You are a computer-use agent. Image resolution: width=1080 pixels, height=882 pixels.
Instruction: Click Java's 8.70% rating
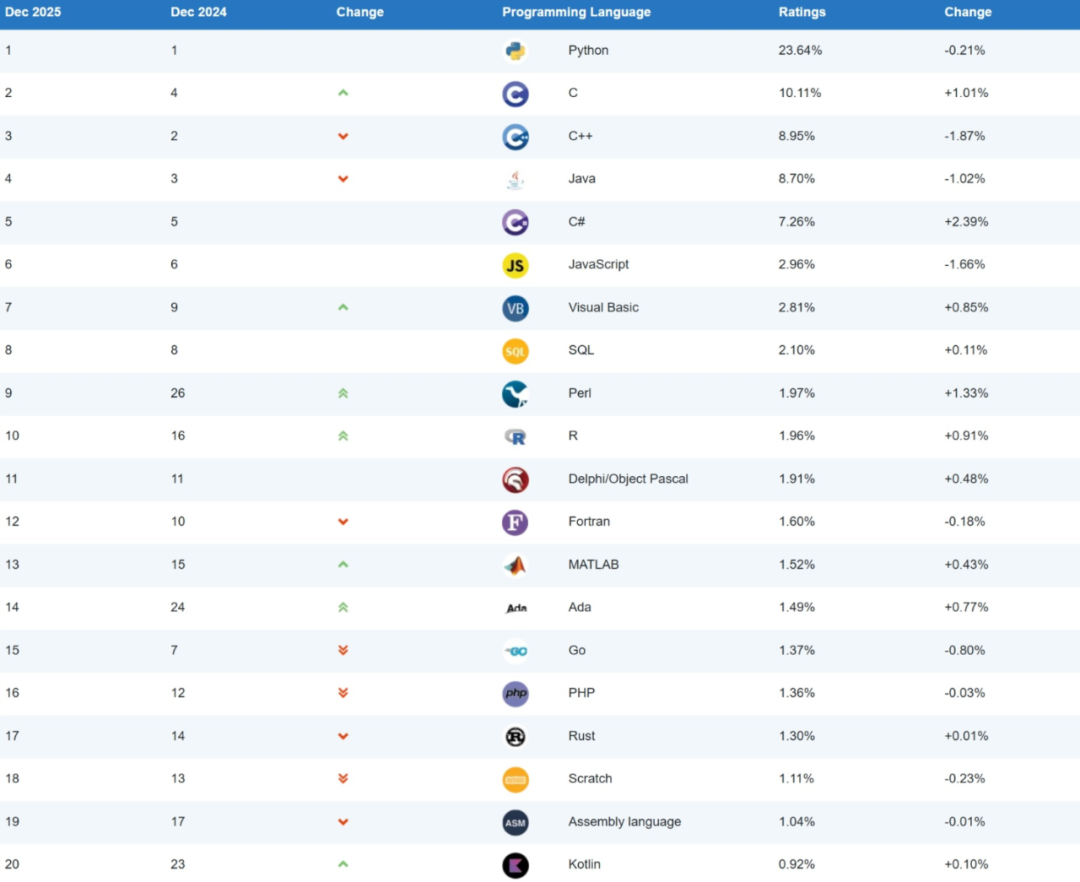[x=796, y=179]
